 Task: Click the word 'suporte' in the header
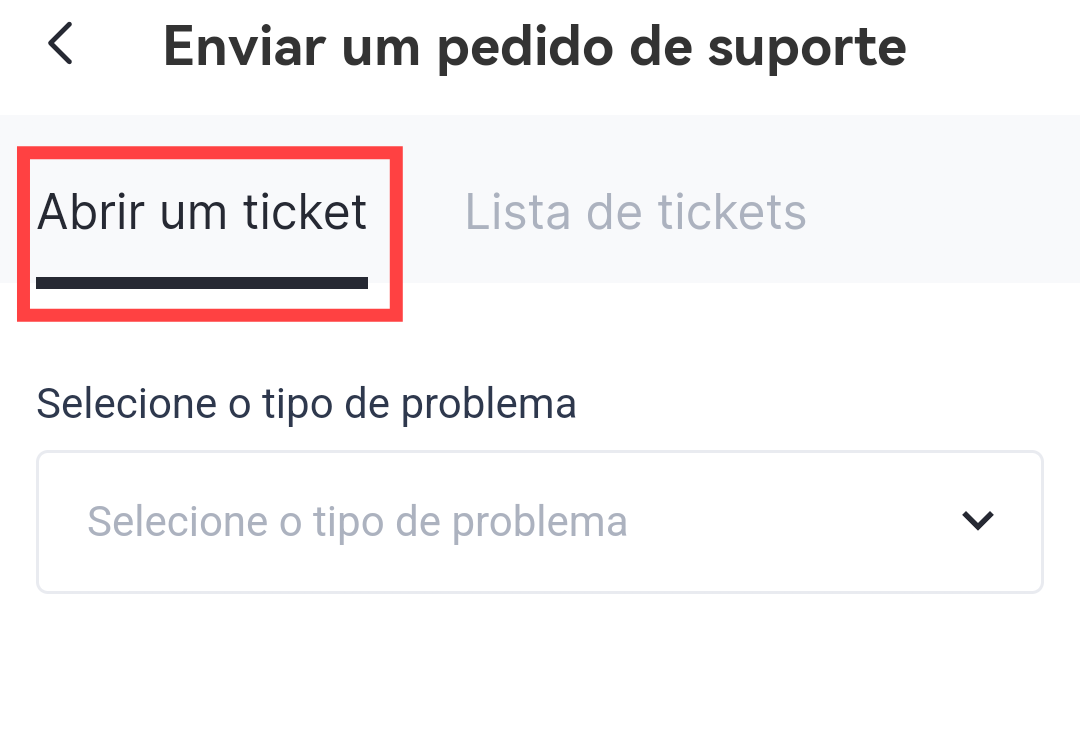(806, 46)
